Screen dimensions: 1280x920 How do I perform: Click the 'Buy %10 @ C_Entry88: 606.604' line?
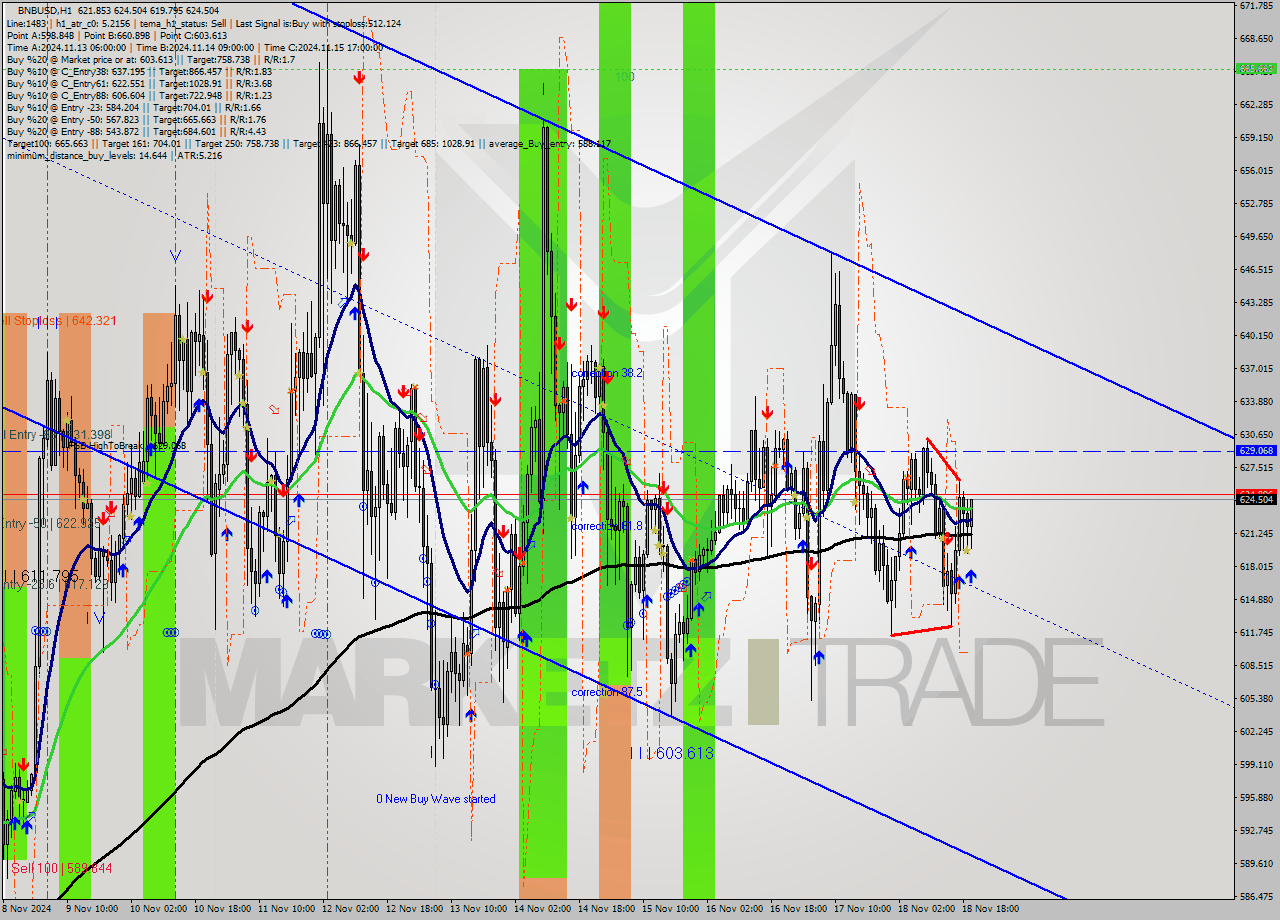(x=139, y=95)
